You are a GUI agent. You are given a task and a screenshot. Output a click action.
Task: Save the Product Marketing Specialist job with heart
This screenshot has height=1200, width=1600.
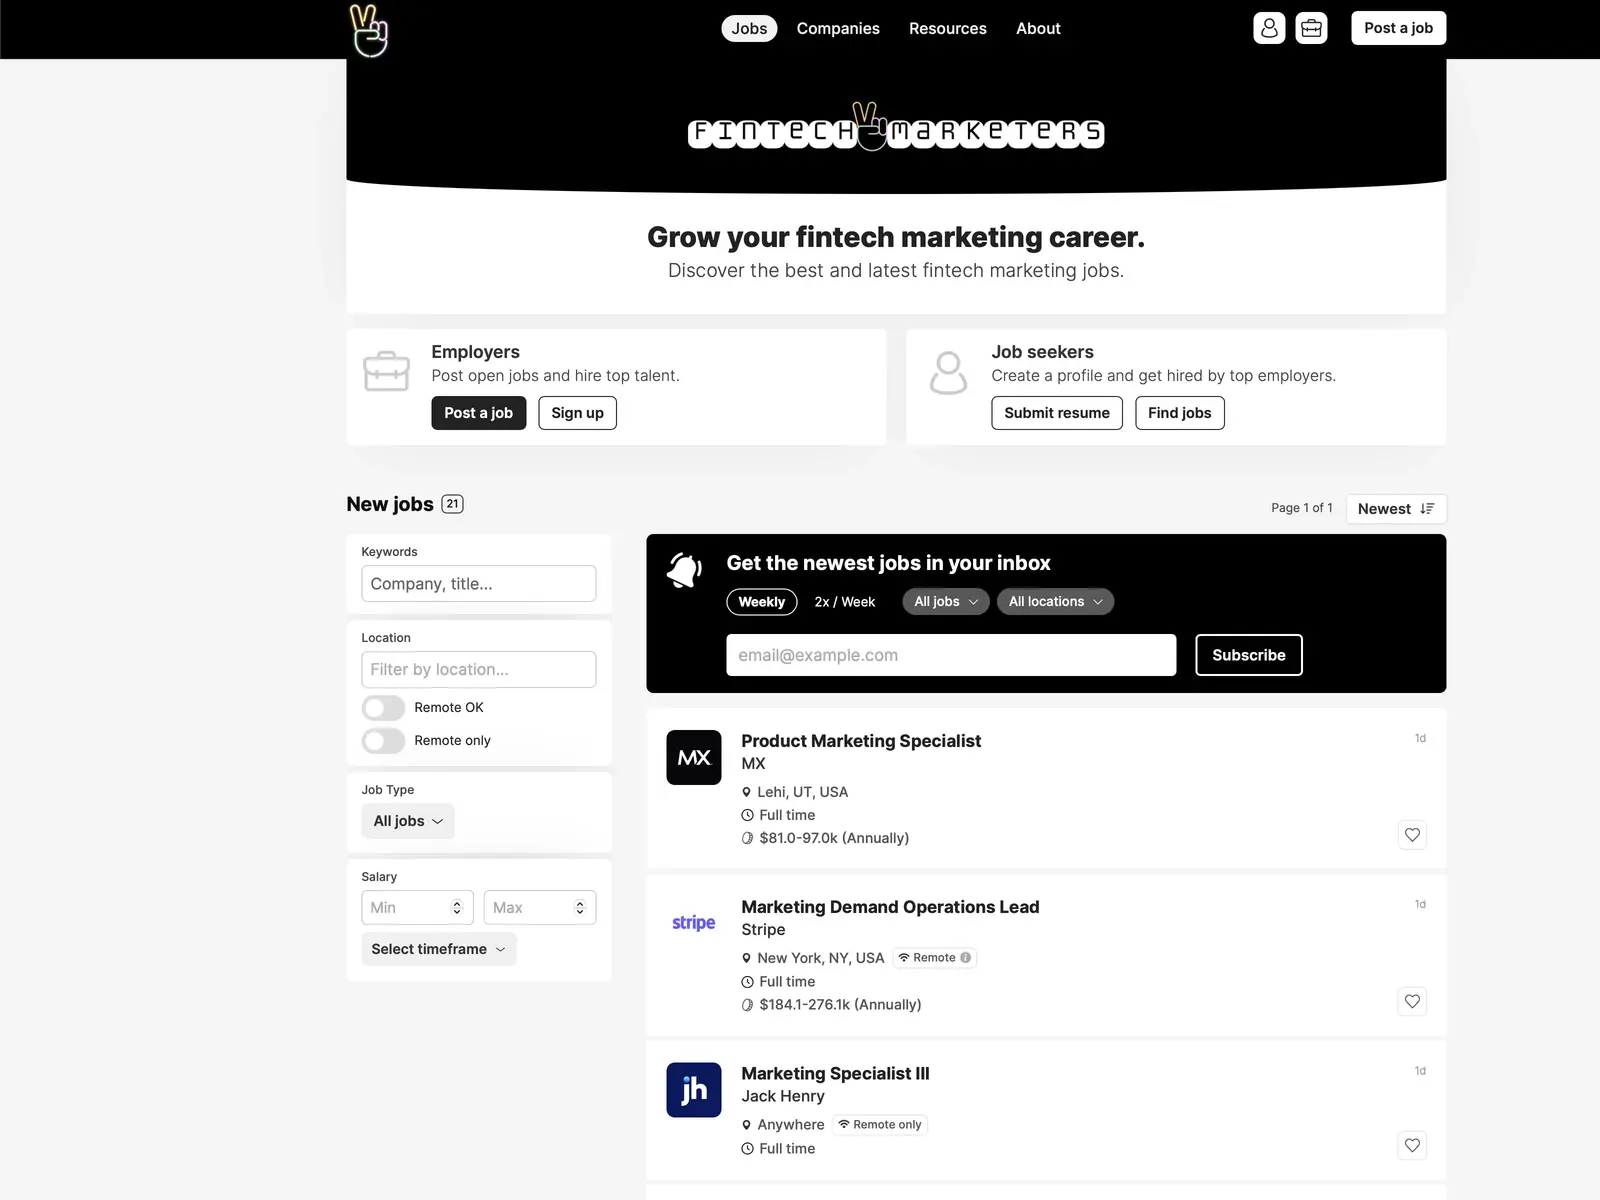[x=1412, y=835]
